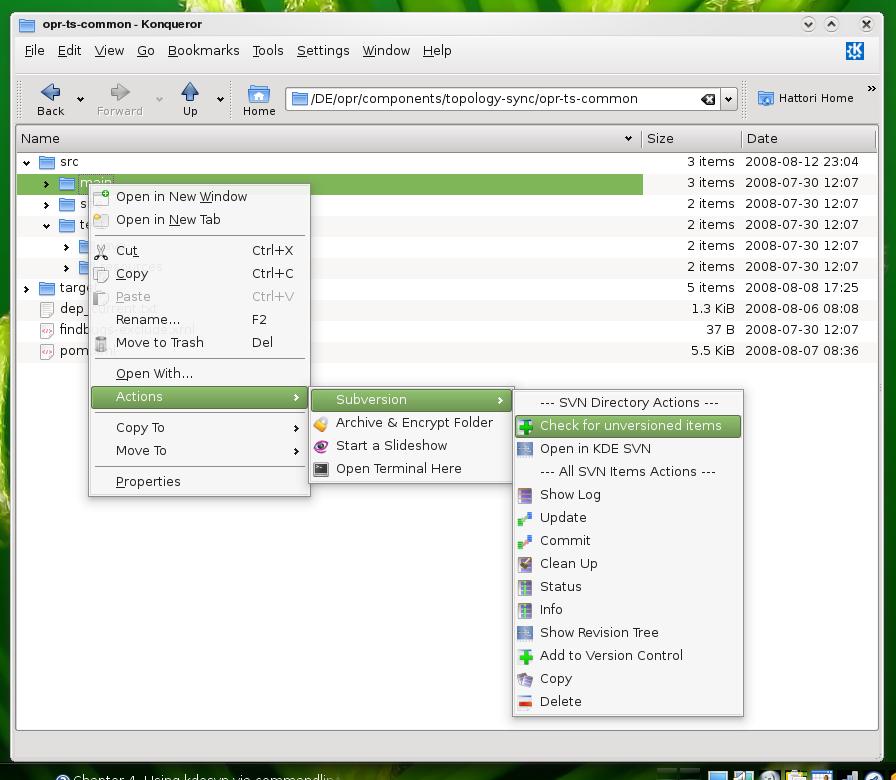Click the SVN Commit icon

tap(525, 541)
